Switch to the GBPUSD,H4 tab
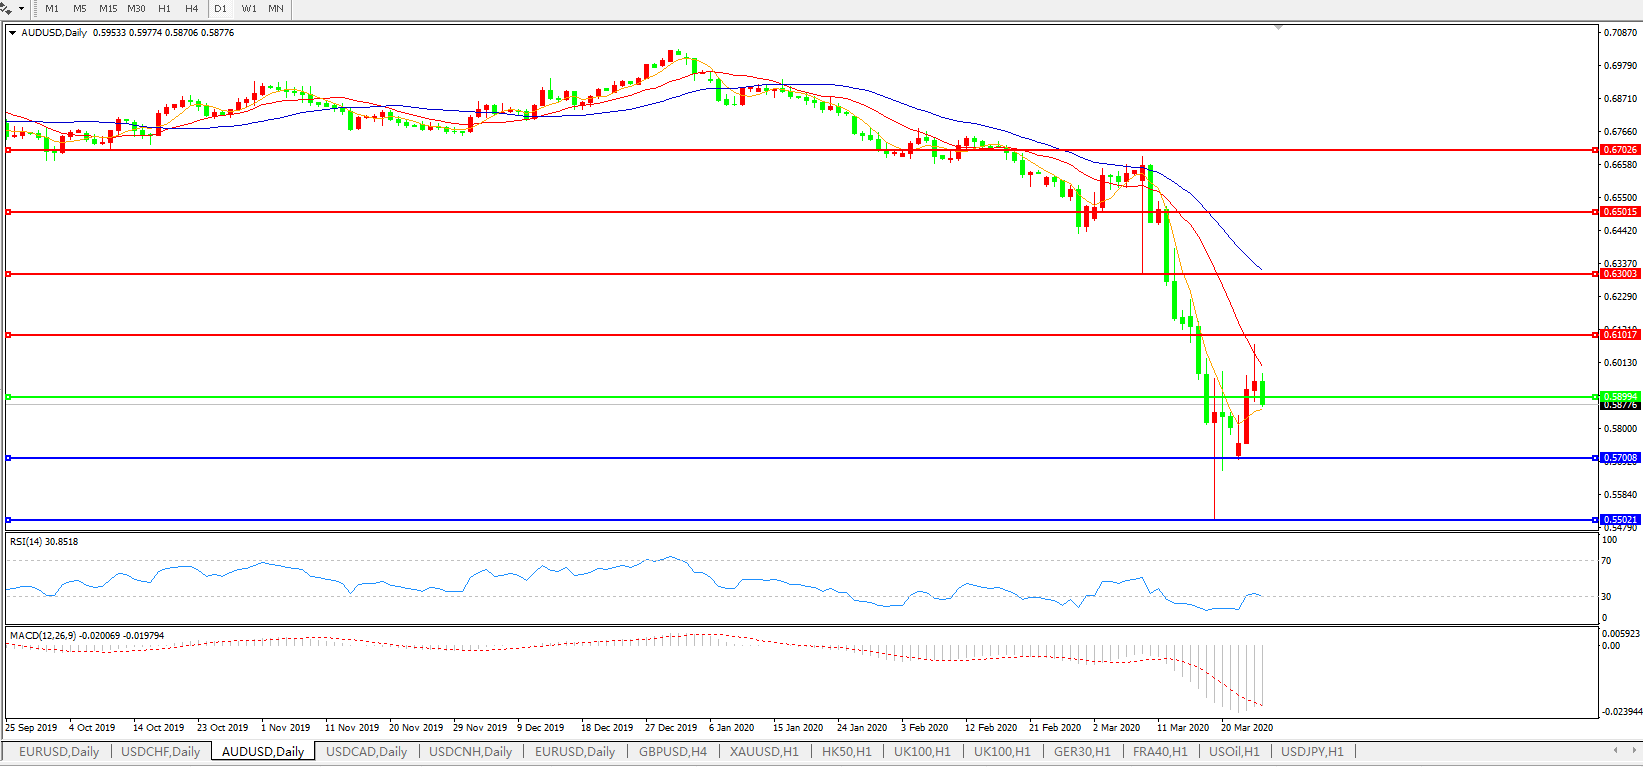 pos(673,752)
